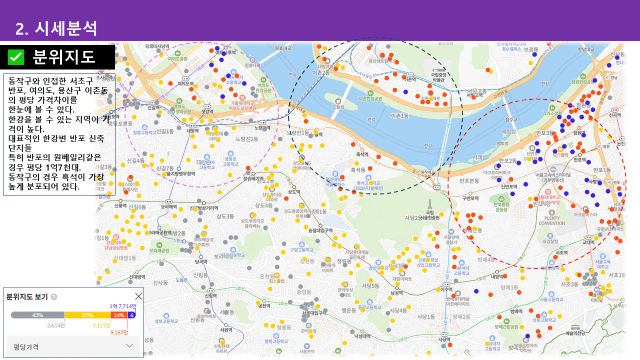Viewport: 640px width, 360px height.
Task: Click the 노량진2동 map label
Action: pyautogui.click(x=246, y=139)
